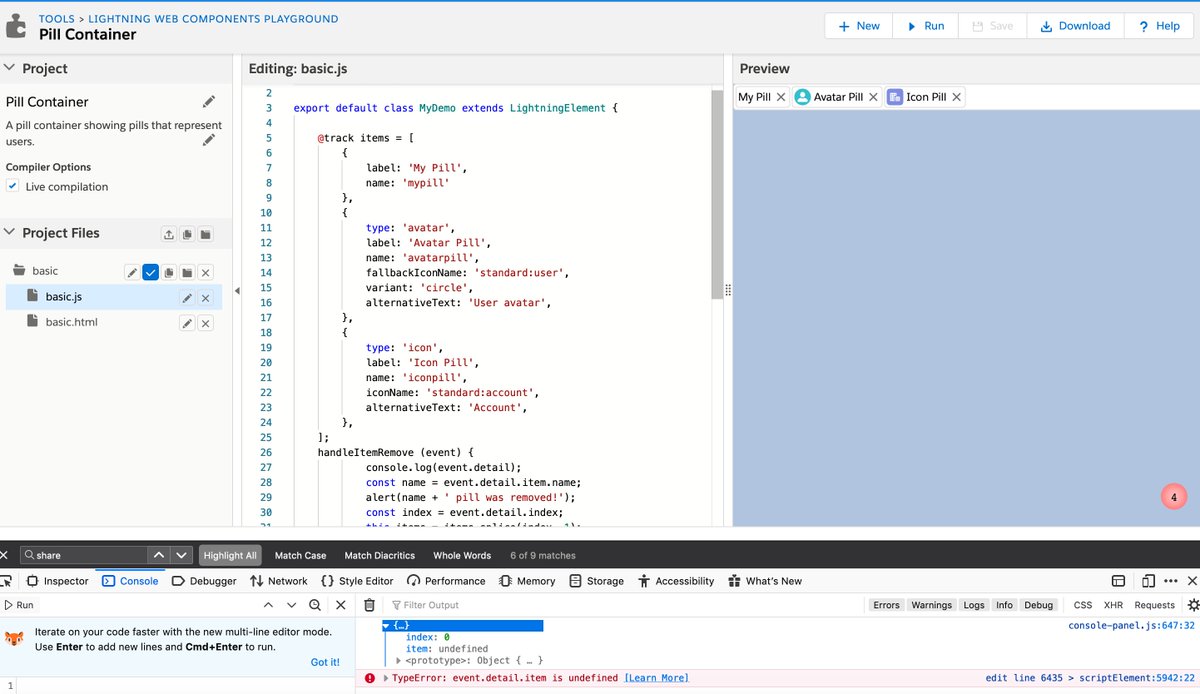Run the console editor code
The width and height of the screenshot is (1200, 694).
18,605
